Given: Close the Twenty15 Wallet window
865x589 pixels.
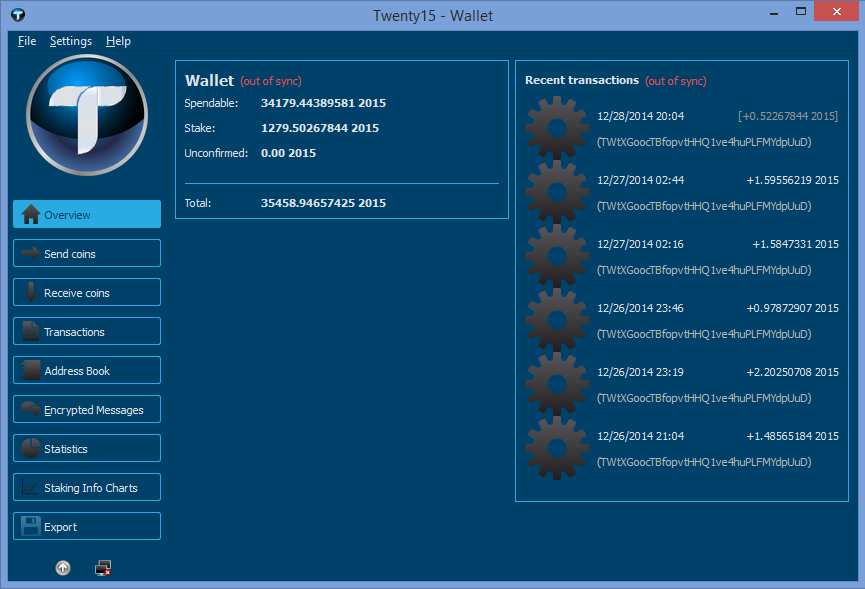Looking at the screenshot, I should click(x=836, y=11).
